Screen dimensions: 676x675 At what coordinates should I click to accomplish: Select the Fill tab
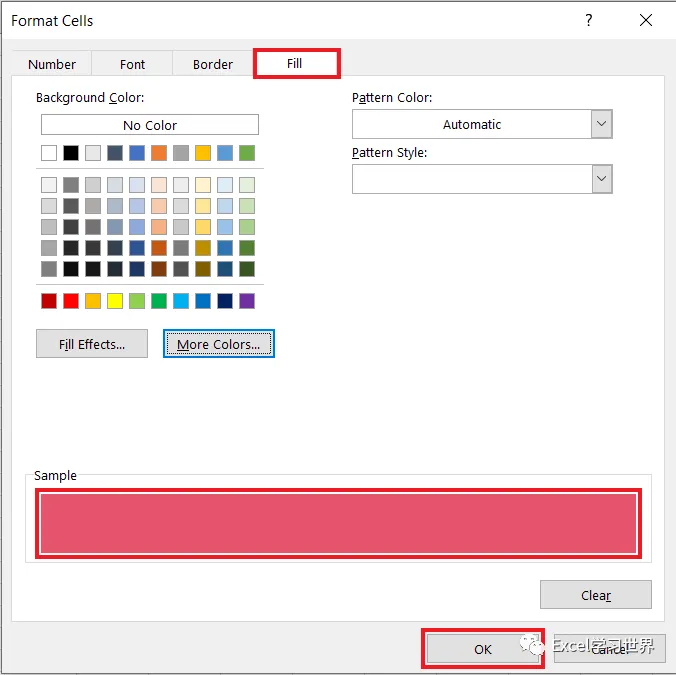click(297, 63)
